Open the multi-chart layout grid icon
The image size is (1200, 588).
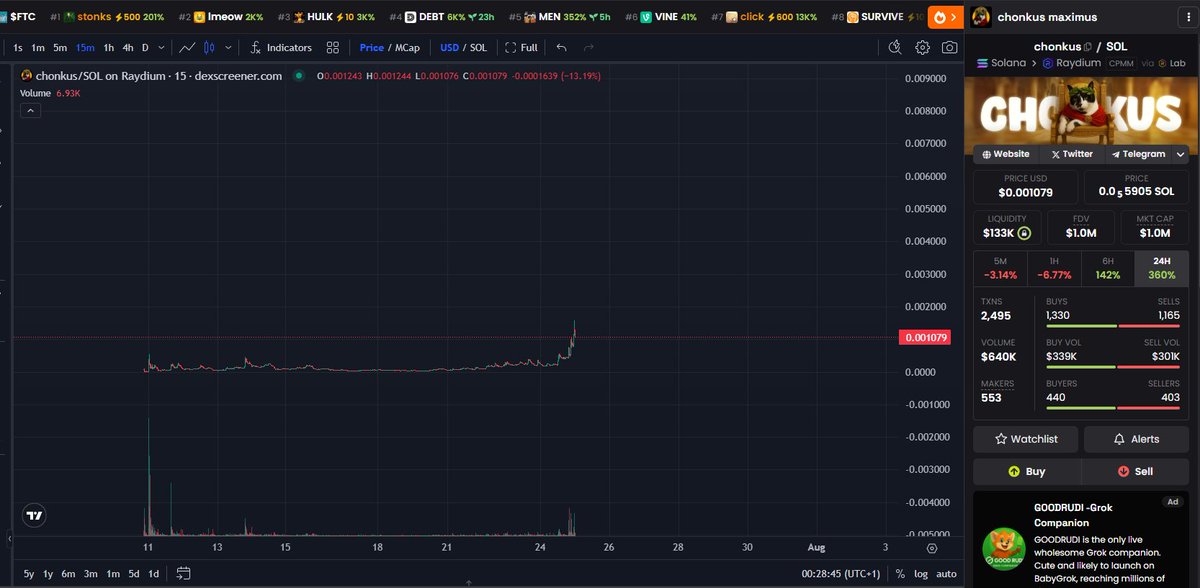tap(333, 47)
